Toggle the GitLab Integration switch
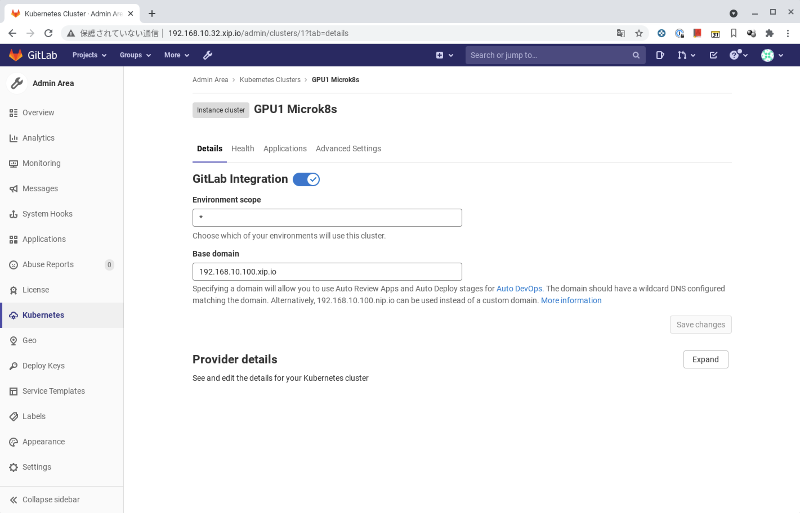 (306, 179)
